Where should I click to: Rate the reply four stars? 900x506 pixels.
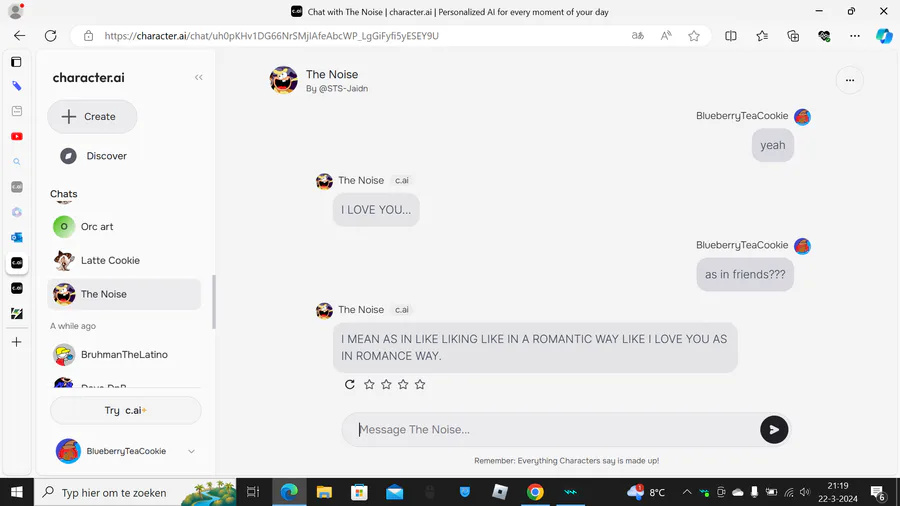tap(420, 384)
